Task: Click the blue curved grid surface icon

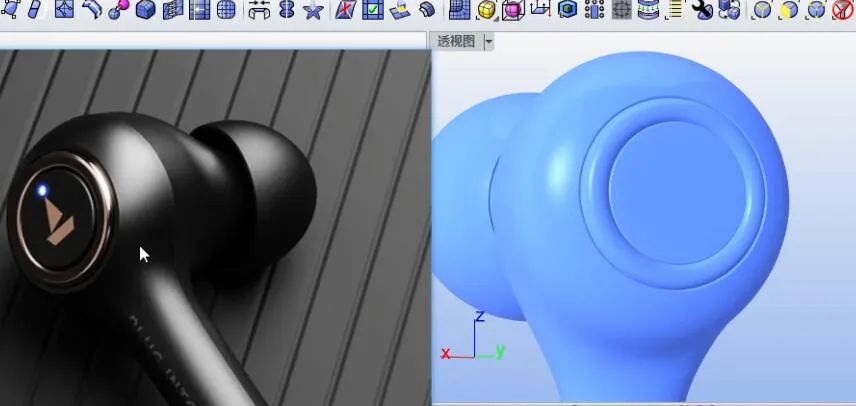Action: (459, 9)
